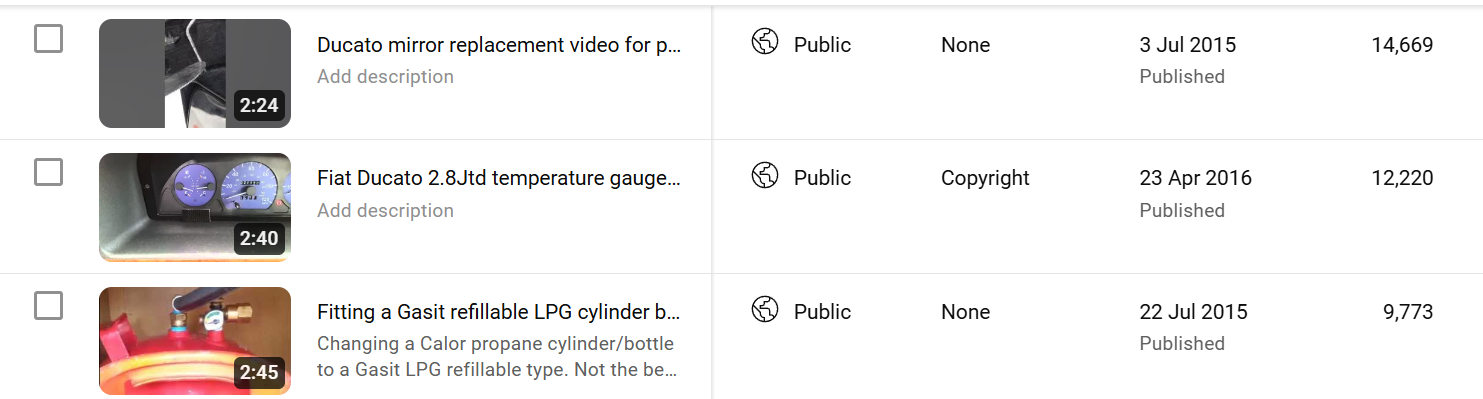The height and width of the screenshot is (399, 1483).
Task: Open the Ducato mirror video thumbnail showing 2:24
Action: [x=195, y=73]
